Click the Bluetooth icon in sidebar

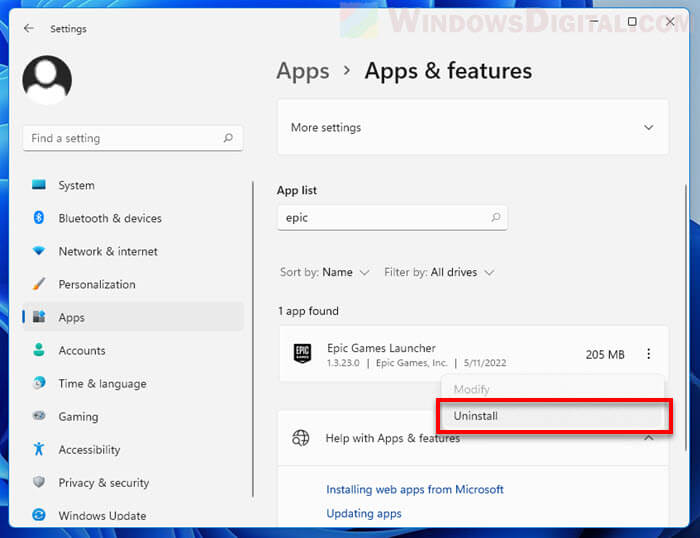click(x=39, y=217)
